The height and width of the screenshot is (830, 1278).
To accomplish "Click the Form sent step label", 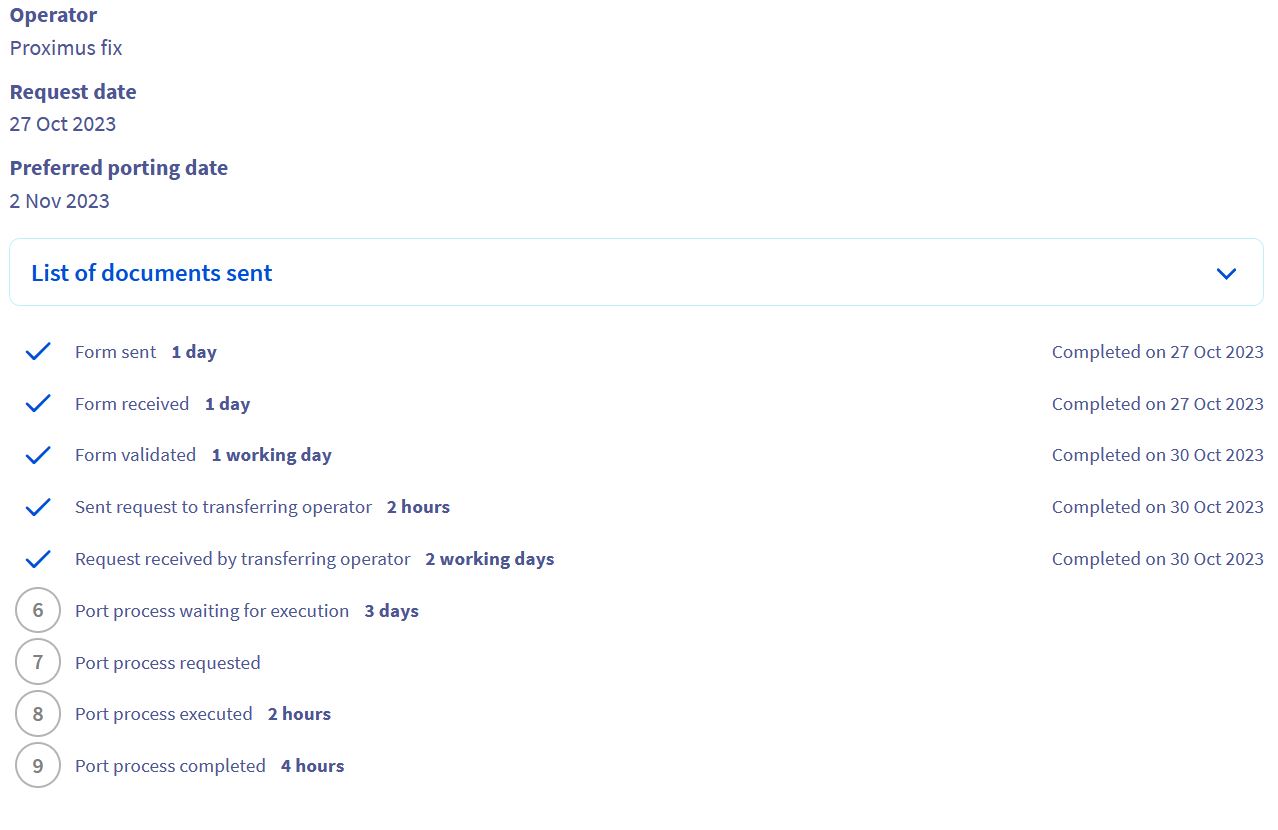I will click(x=116, y=352).
